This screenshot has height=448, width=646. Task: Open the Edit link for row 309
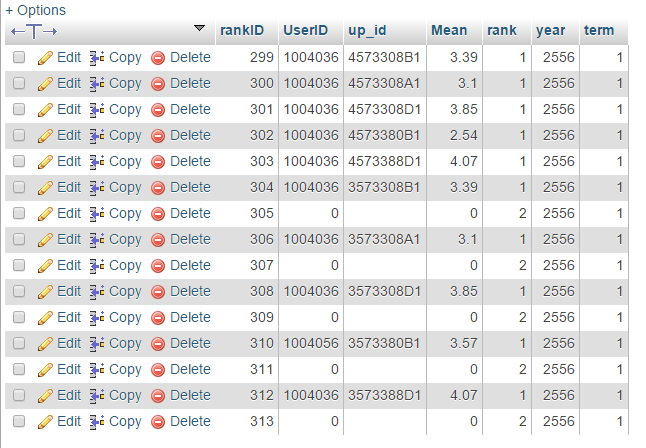tap(69, 317)
